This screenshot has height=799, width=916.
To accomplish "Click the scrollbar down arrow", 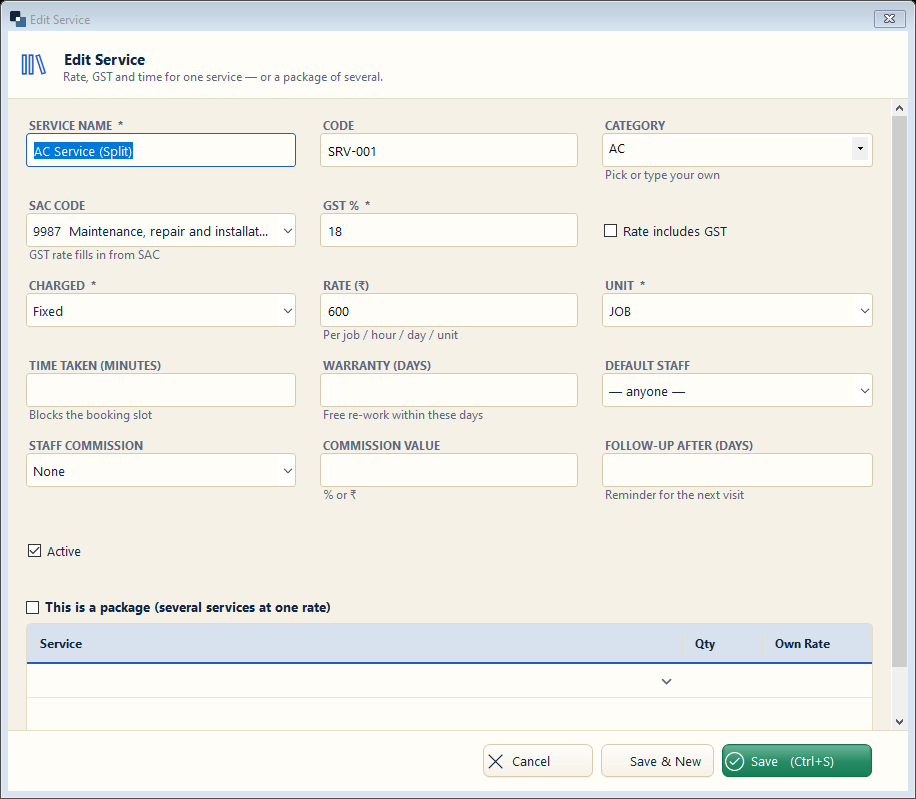I will coord(899,722).
